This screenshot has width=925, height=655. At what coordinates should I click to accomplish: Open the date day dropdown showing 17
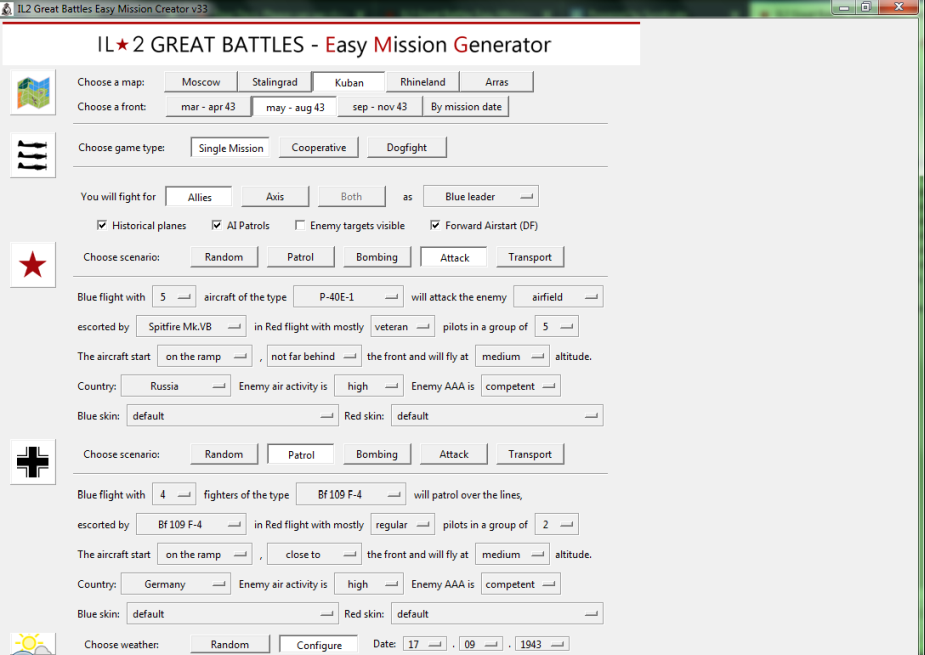[x=424, y=644]
